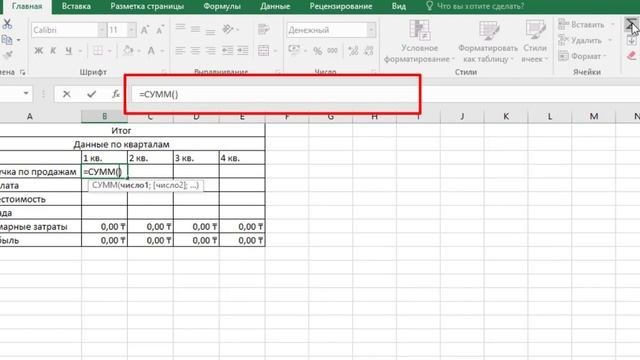Screen dimensions: 640x360
Task: Open the Главная ribbon tab
Action: pos(27,6)
